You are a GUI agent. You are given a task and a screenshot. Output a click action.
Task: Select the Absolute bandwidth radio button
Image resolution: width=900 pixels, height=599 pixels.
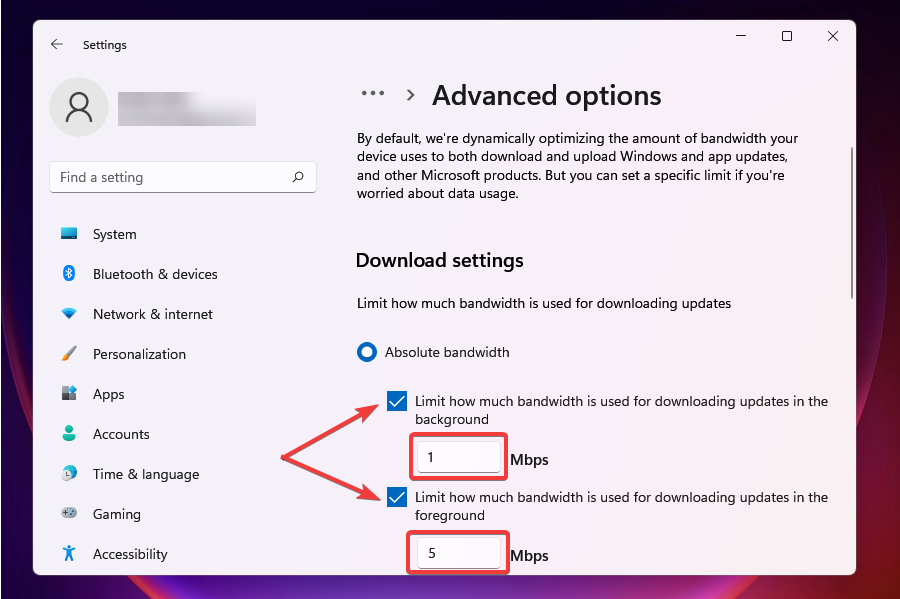(x=366, y=352)
